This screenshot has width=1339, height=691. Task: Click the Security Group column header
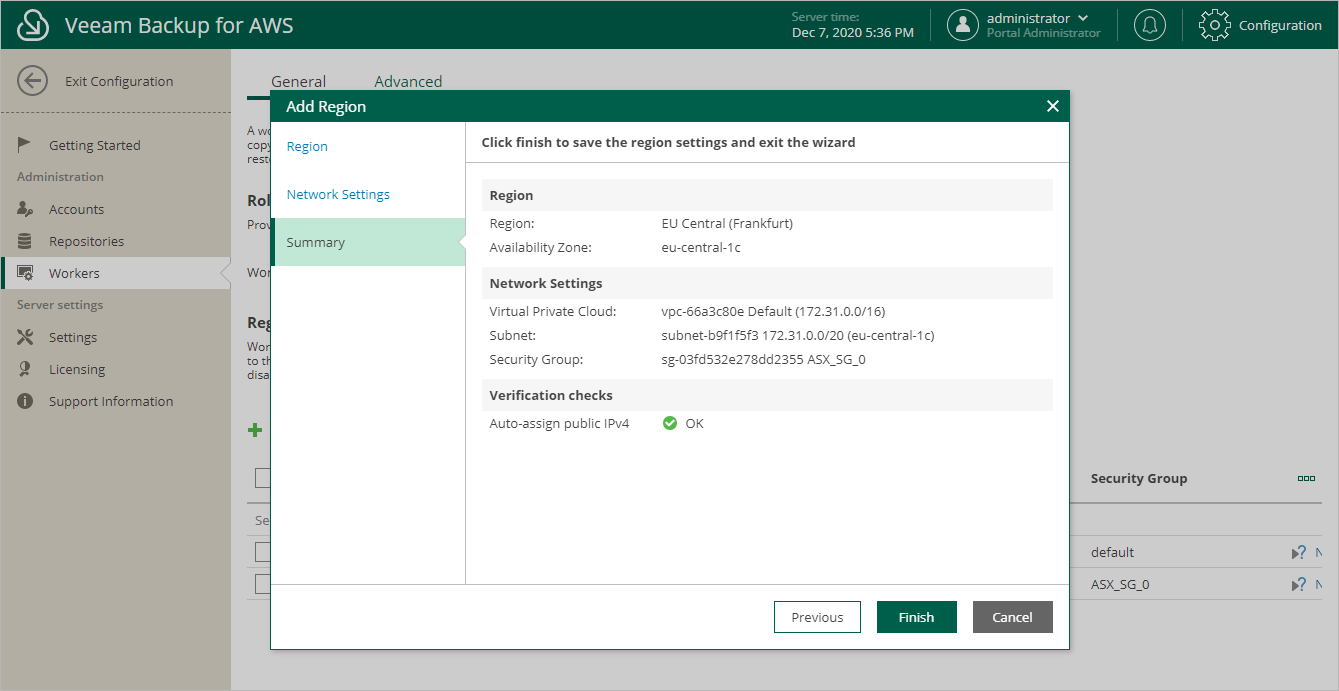[1139, 478]
